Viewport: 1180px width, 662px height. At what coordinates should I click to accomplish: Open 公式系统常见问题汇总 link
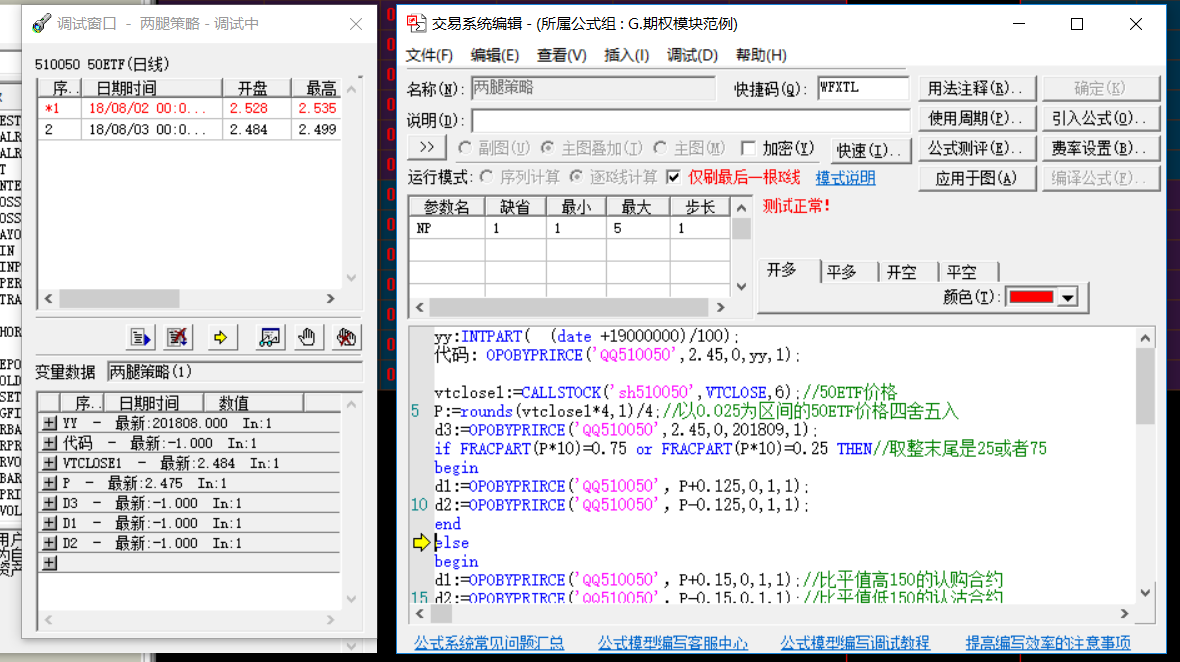click(x=488, y=643)
